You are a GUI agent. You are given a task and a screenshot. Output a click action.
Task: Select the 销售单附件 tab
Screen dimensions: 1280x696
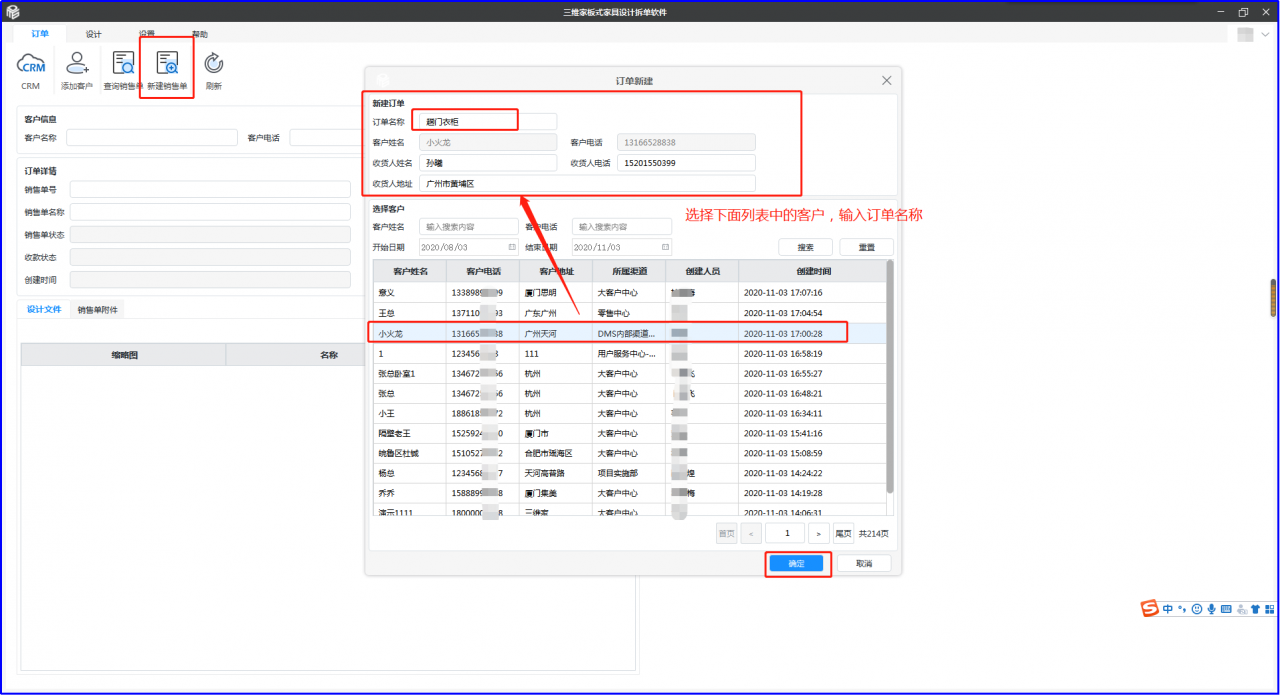(x=97, y=310)
